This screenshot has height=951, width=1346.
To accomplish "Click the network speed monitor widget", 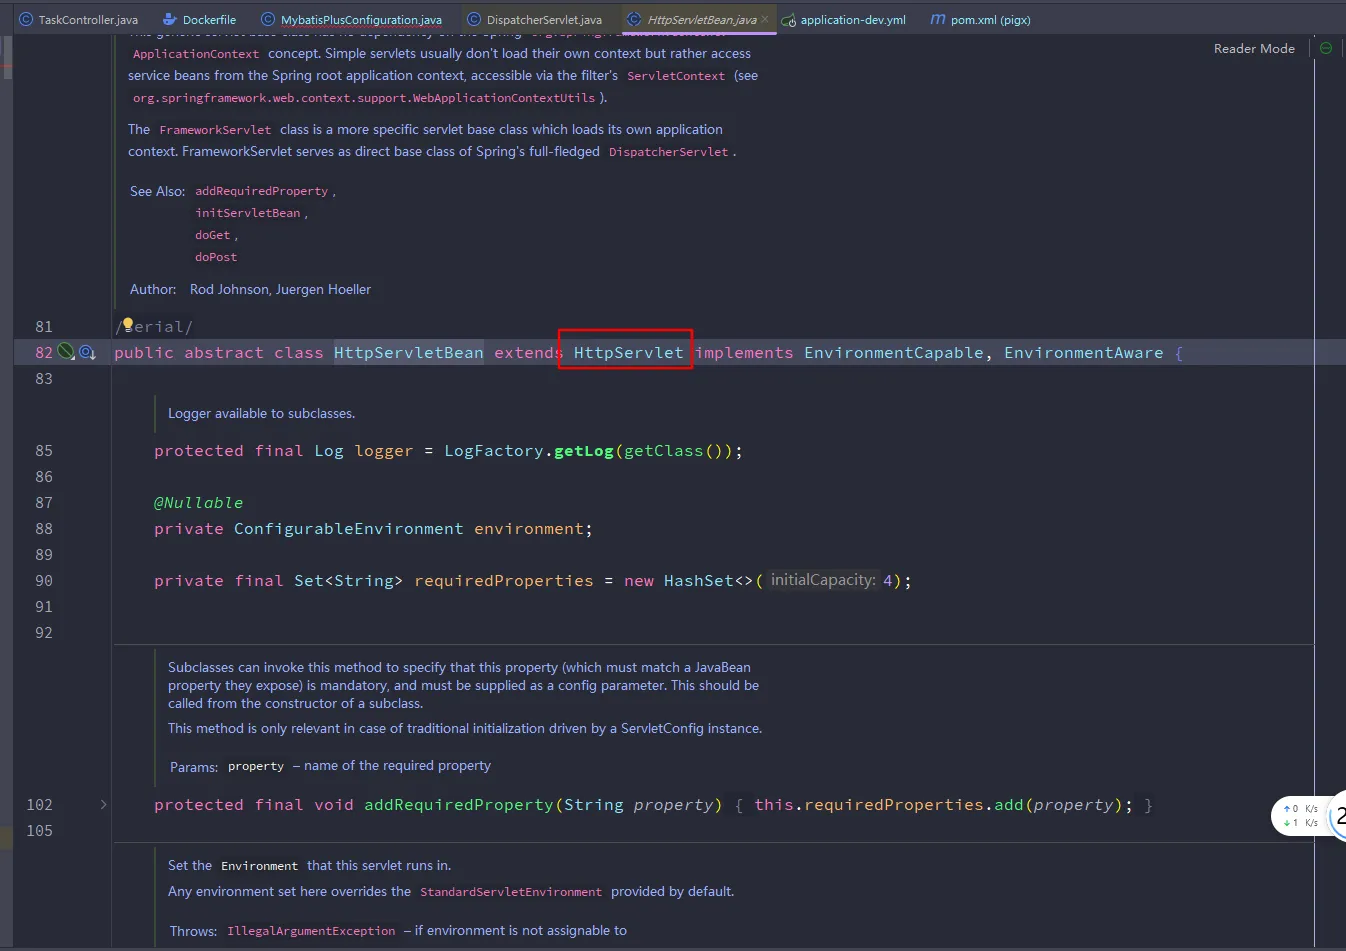I will pos(1300,816).
